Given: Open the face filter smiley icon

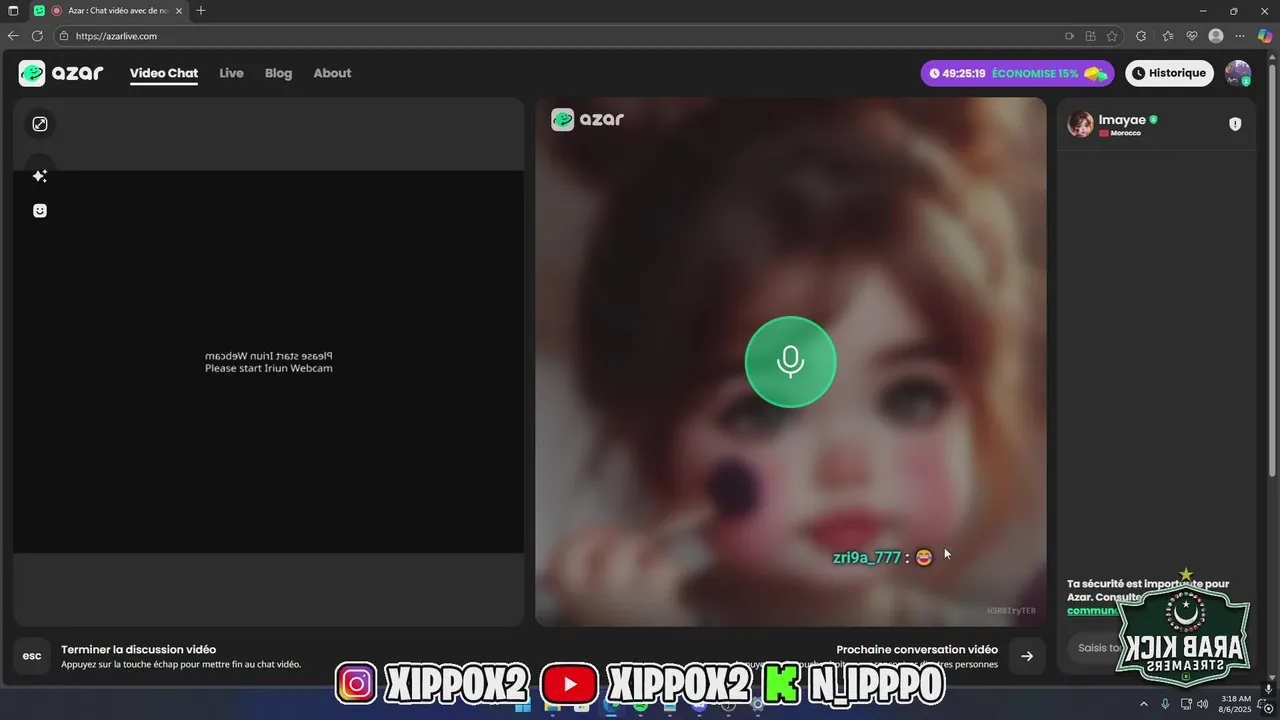Looking at the screenshot, I should pos(40,211).
